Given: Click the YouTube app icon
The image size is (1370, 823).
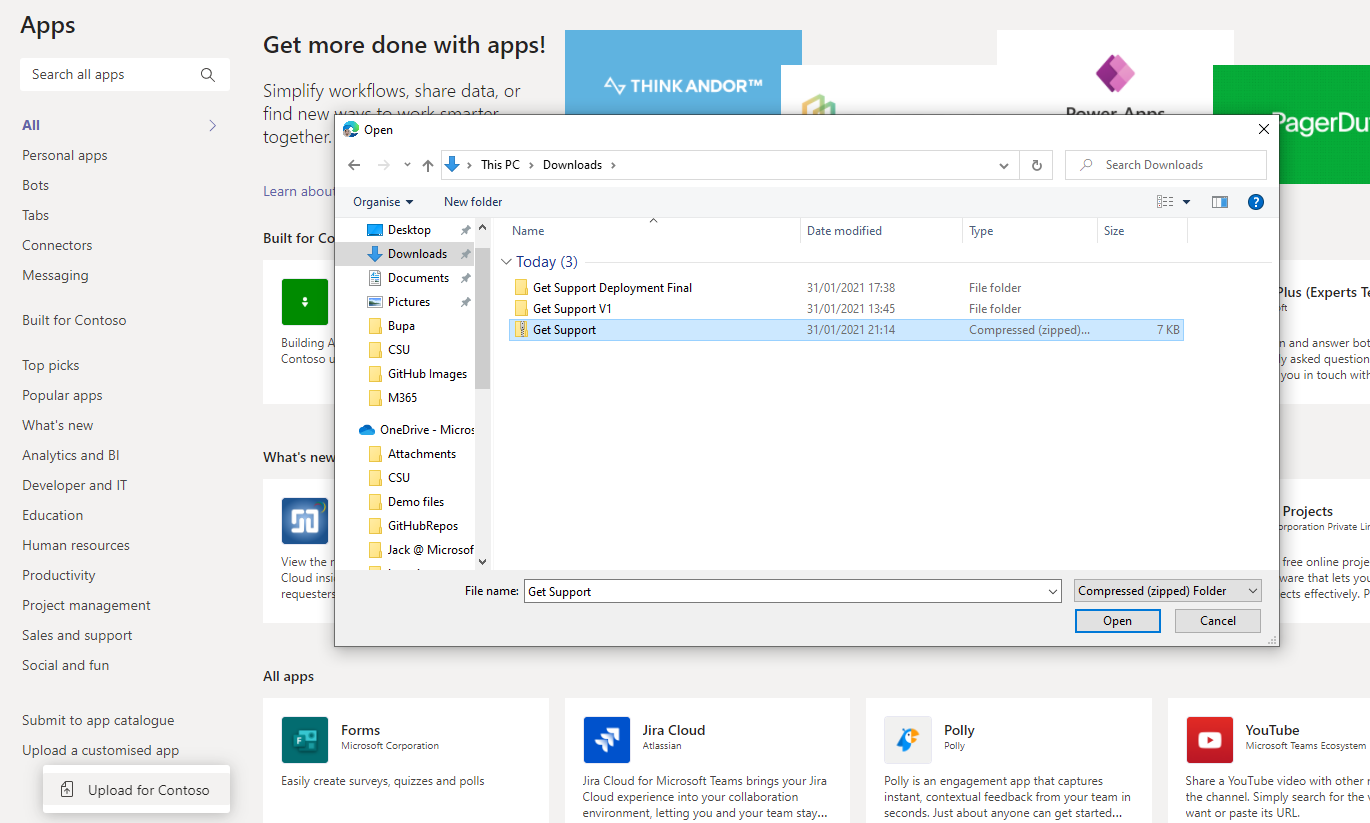Looking at the screenshot, I should (x=1210, y=740).
